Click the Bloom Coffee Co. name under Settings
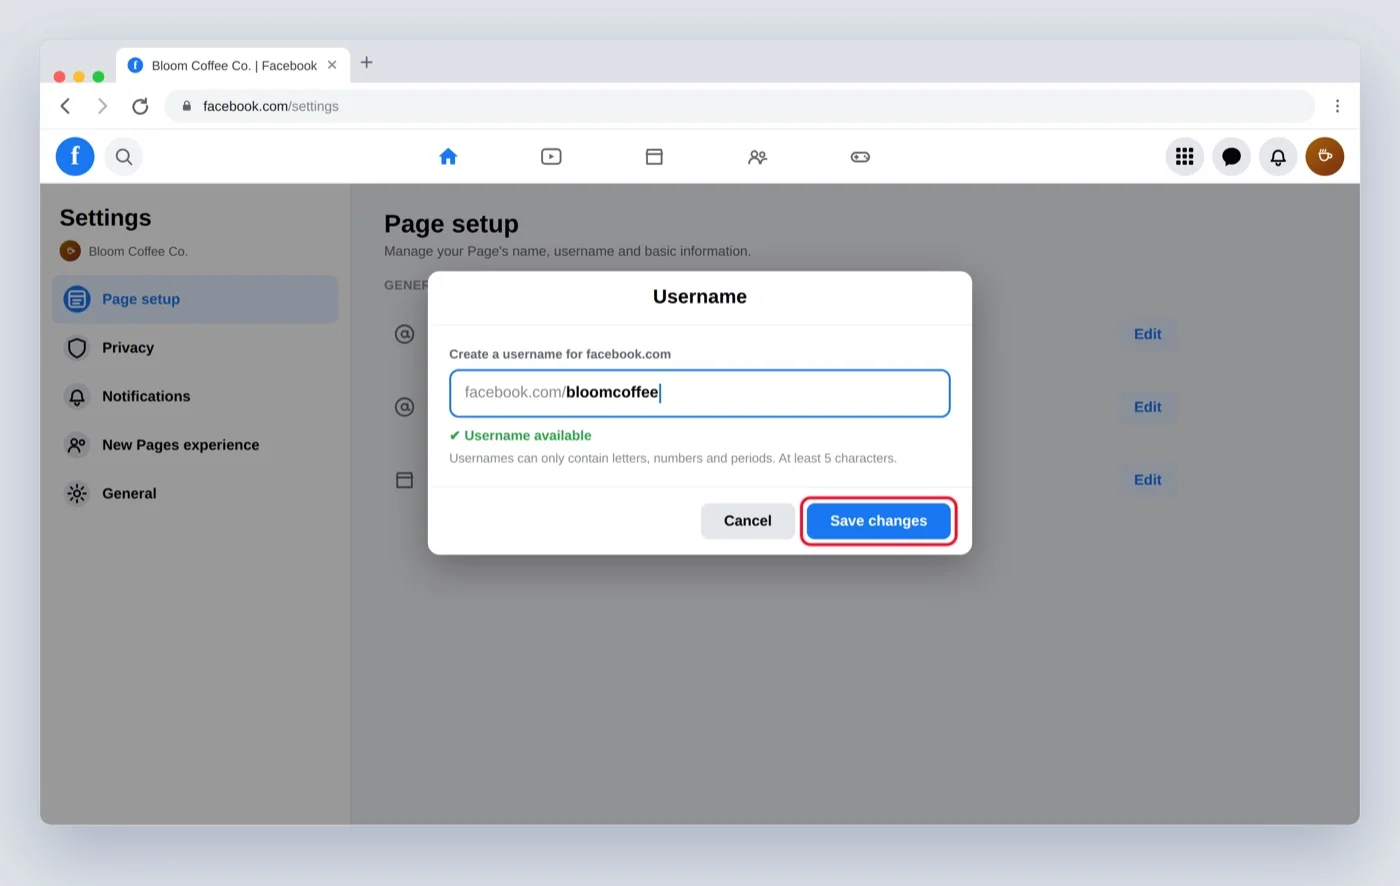The width and height of the screenshot is (1400, 886). [x=138, y=251]
